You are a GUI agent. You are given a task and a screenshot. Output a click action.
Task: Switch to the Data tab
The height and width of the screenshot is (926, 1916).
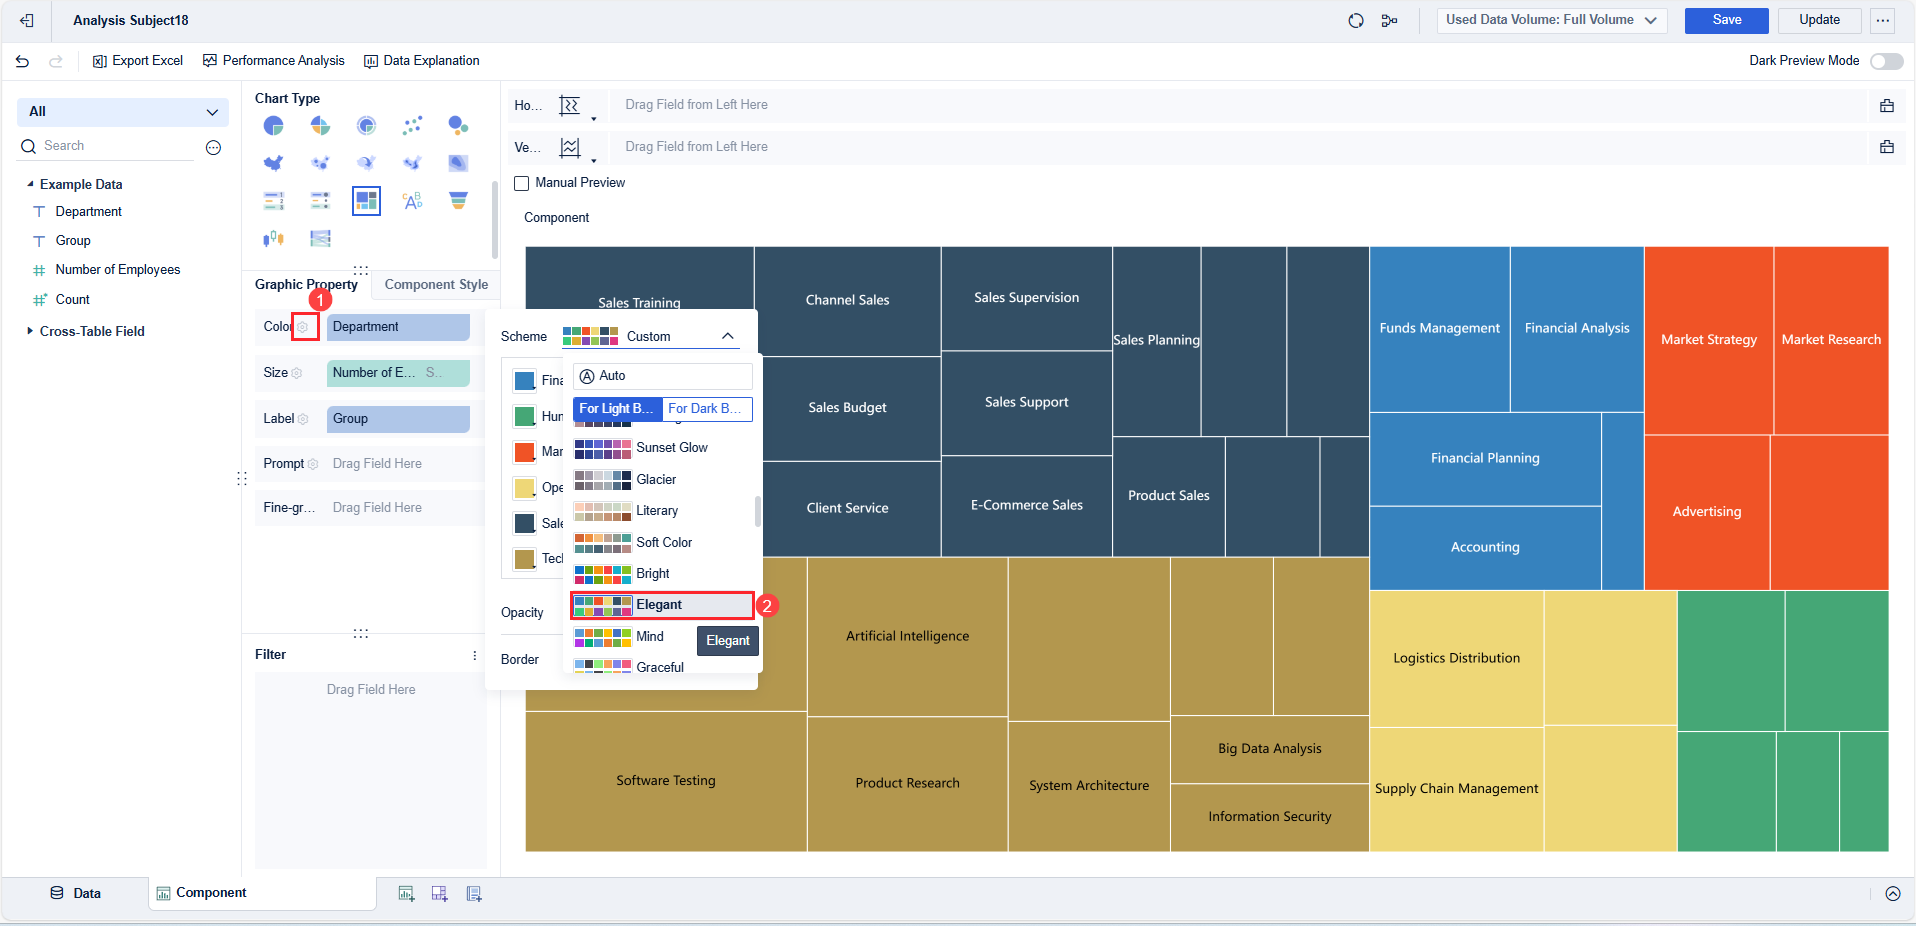click(76, 894)
